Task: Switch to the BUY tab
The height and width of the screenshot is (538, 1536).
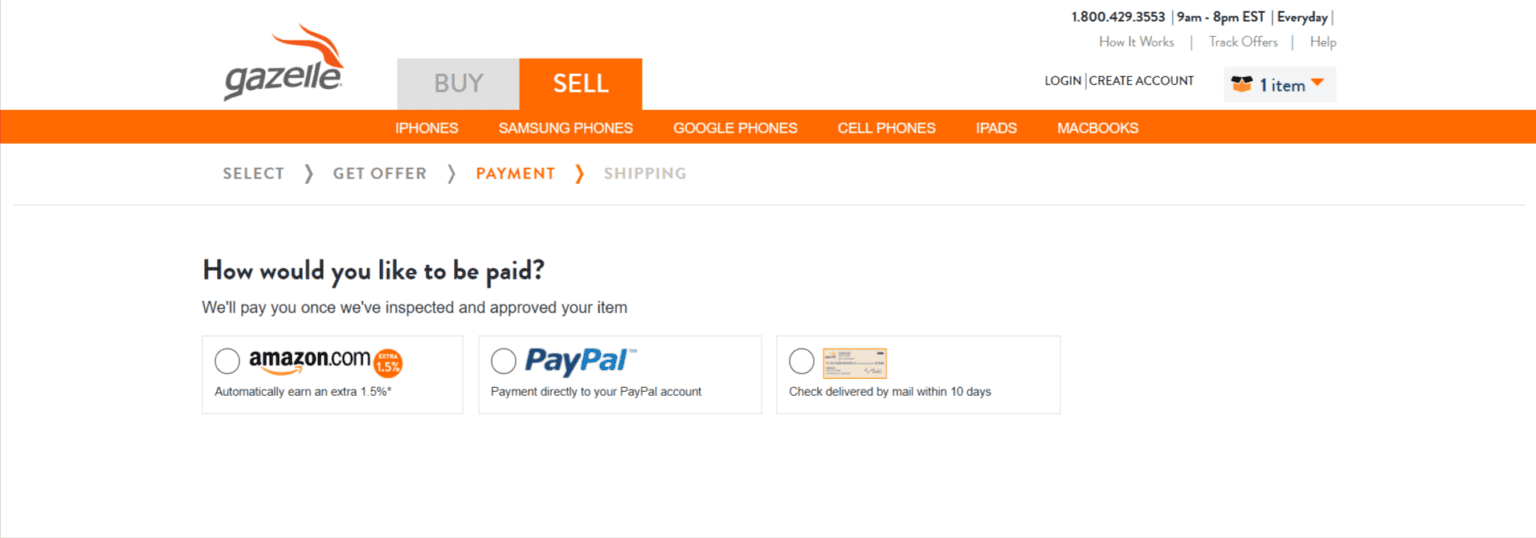Action: pos(458,84)
